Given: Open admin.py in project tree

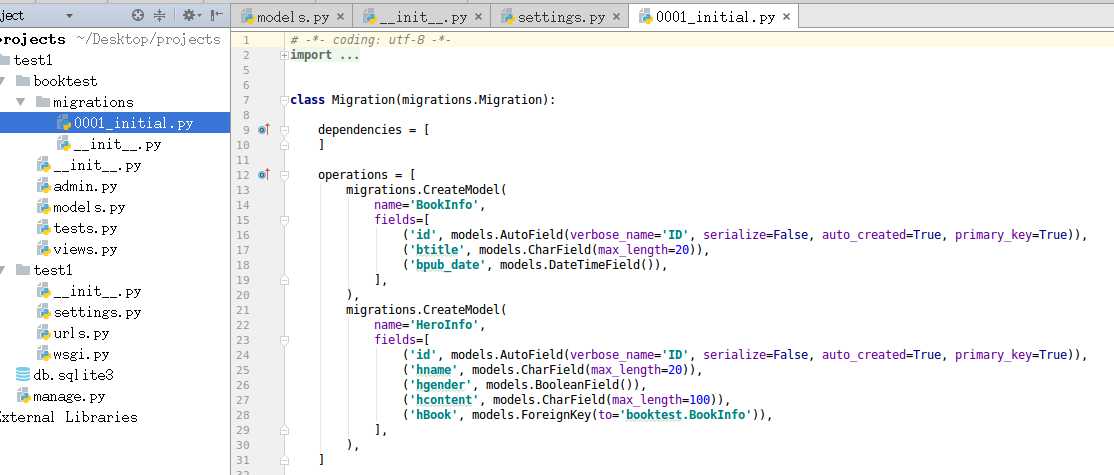Looking at the screenshot, I should point(85,187).
